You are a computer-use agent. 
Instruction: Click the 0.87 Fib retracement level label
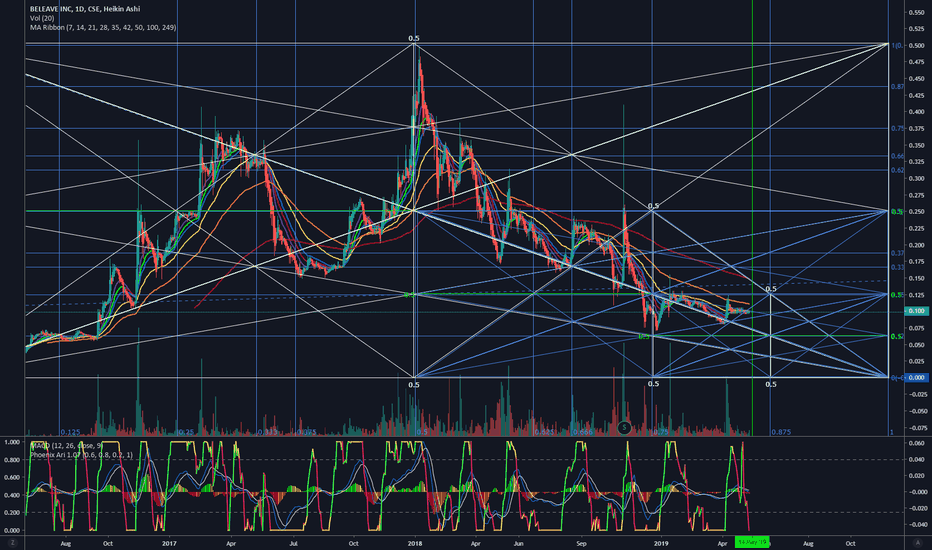[x=897, y=87]
